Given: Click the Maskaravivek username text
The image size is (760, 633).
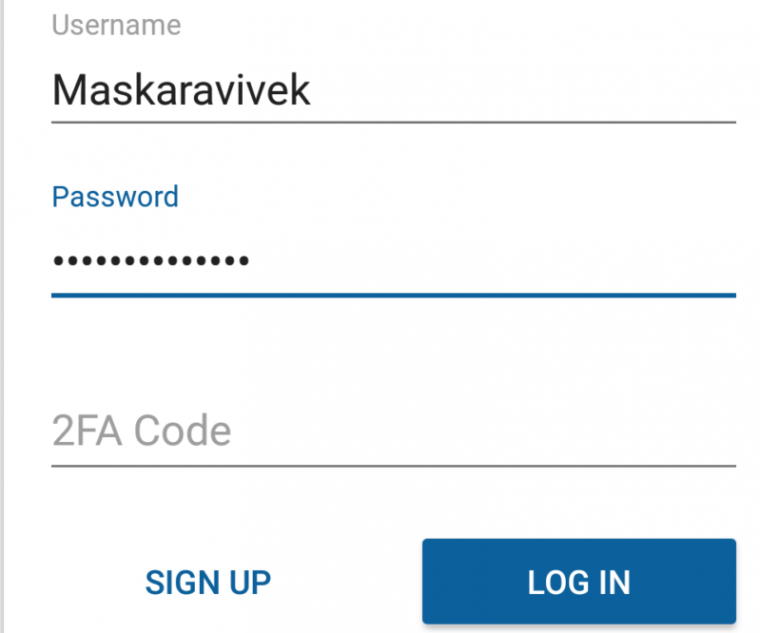Looking at the screenshot, I should 181,91.
